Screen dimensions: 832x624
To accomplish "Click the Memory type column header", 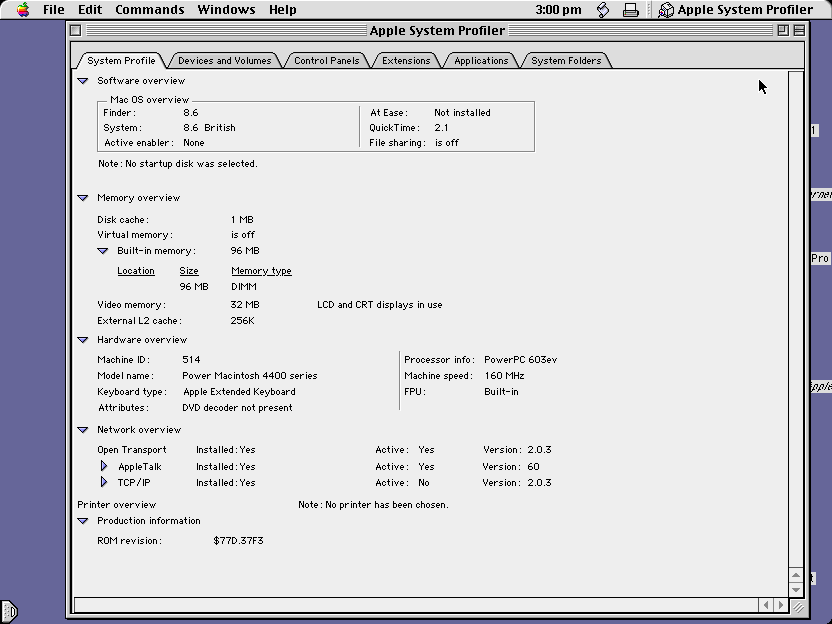I will pyautogui.click(x=261, y=271).
